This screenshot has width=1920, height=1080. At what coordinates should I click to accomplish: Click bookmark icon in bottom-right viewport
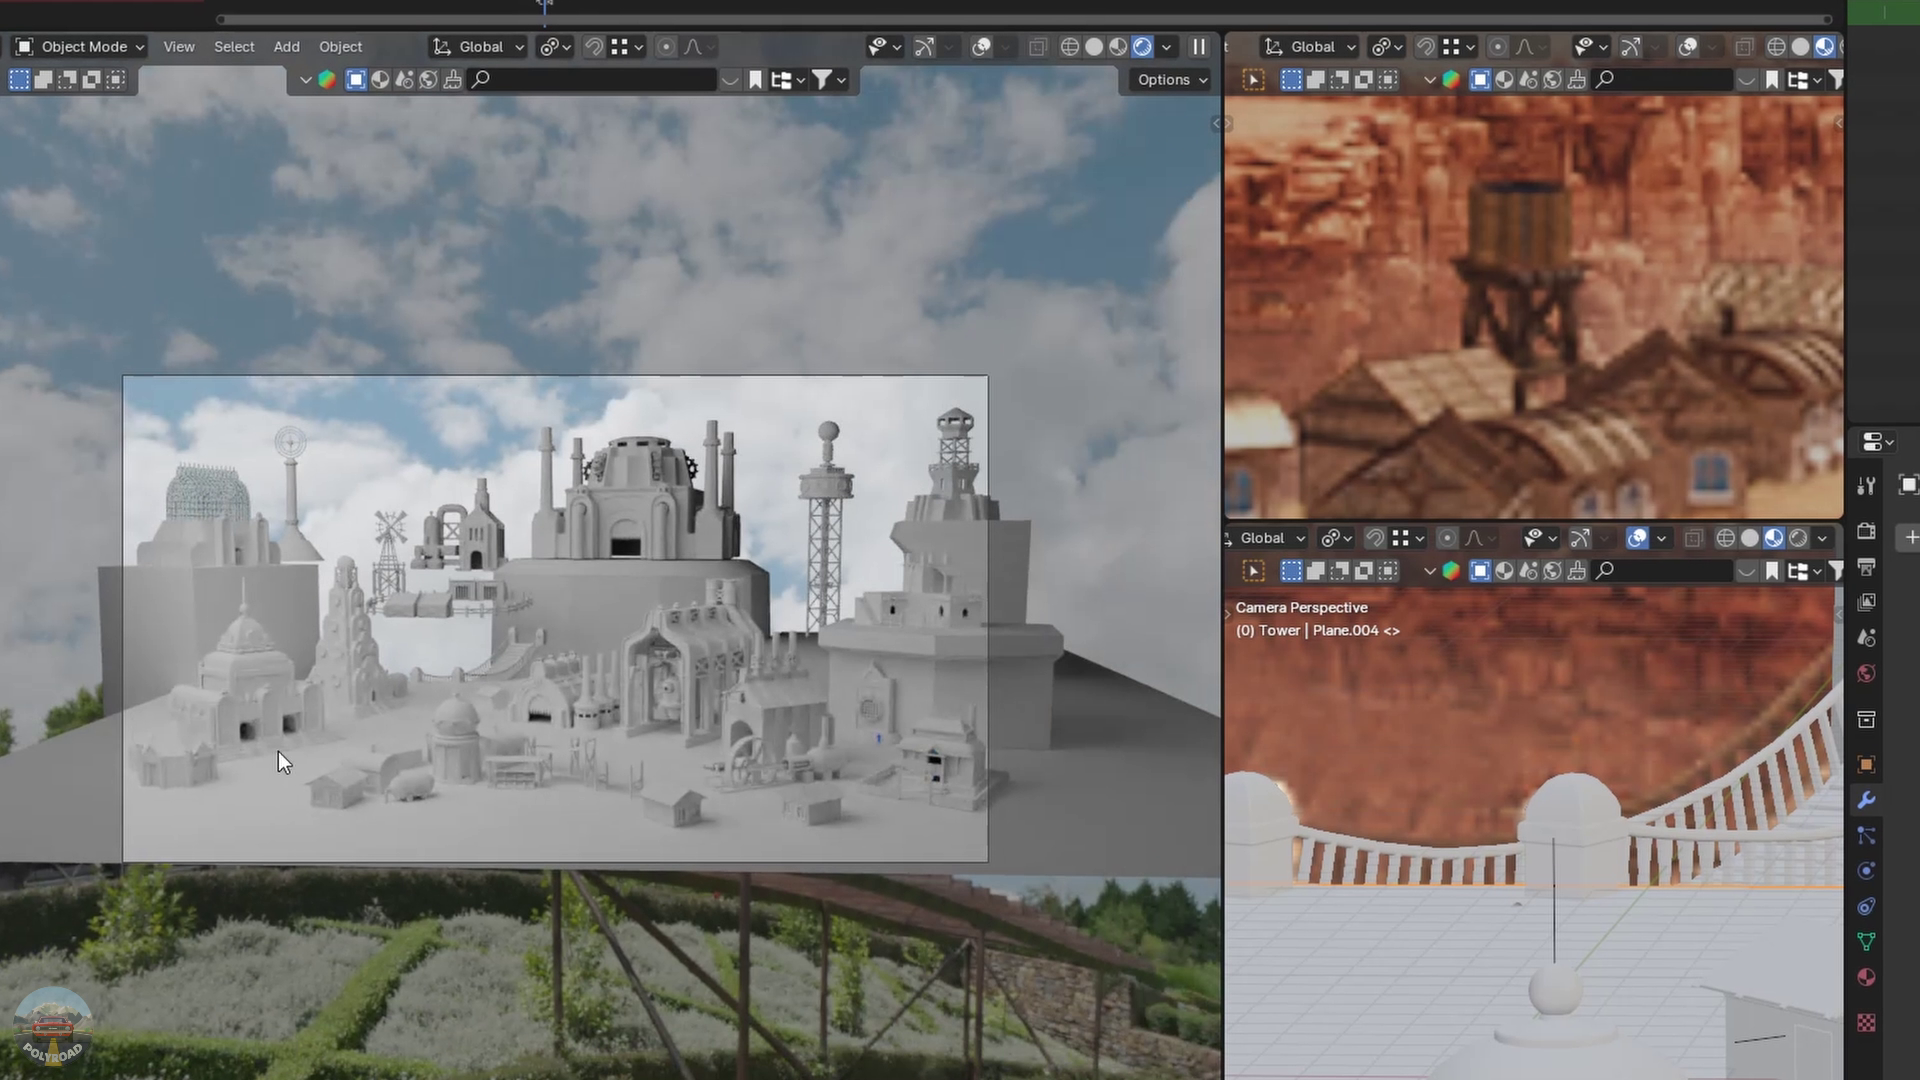[1772, 571]
